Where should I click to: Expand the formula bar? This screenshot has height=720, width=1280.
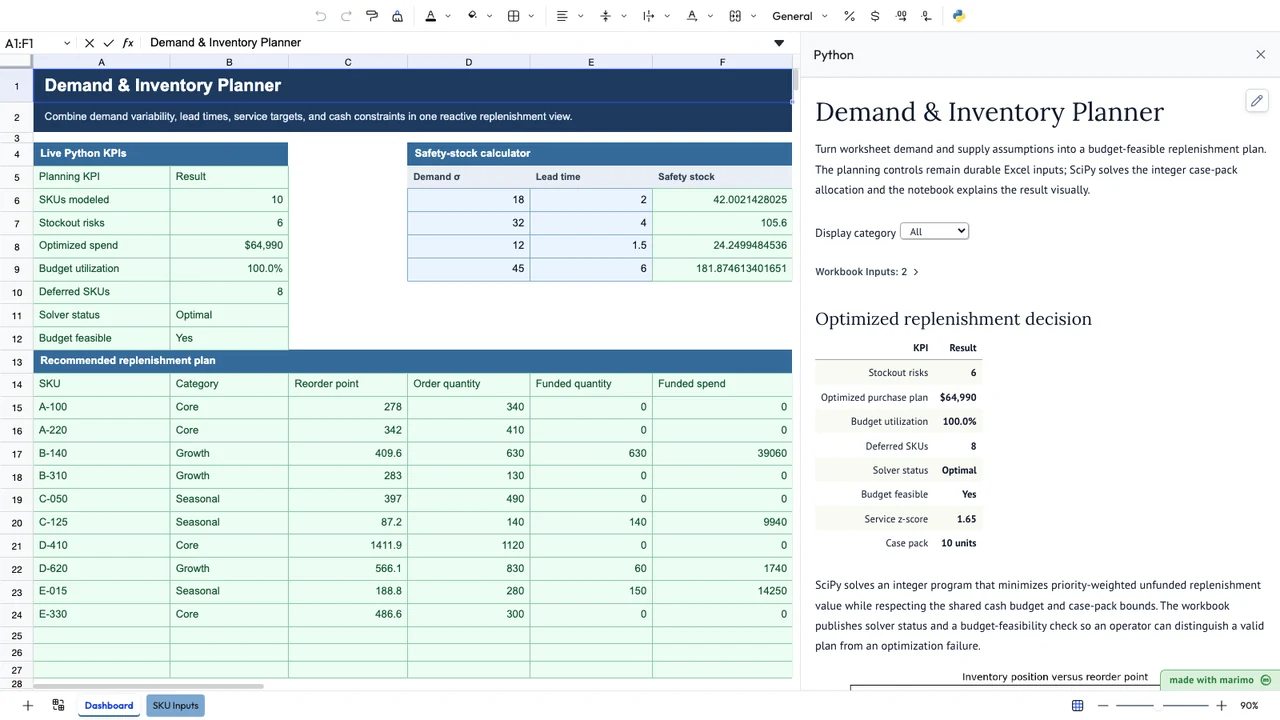(x=779, y=43)
